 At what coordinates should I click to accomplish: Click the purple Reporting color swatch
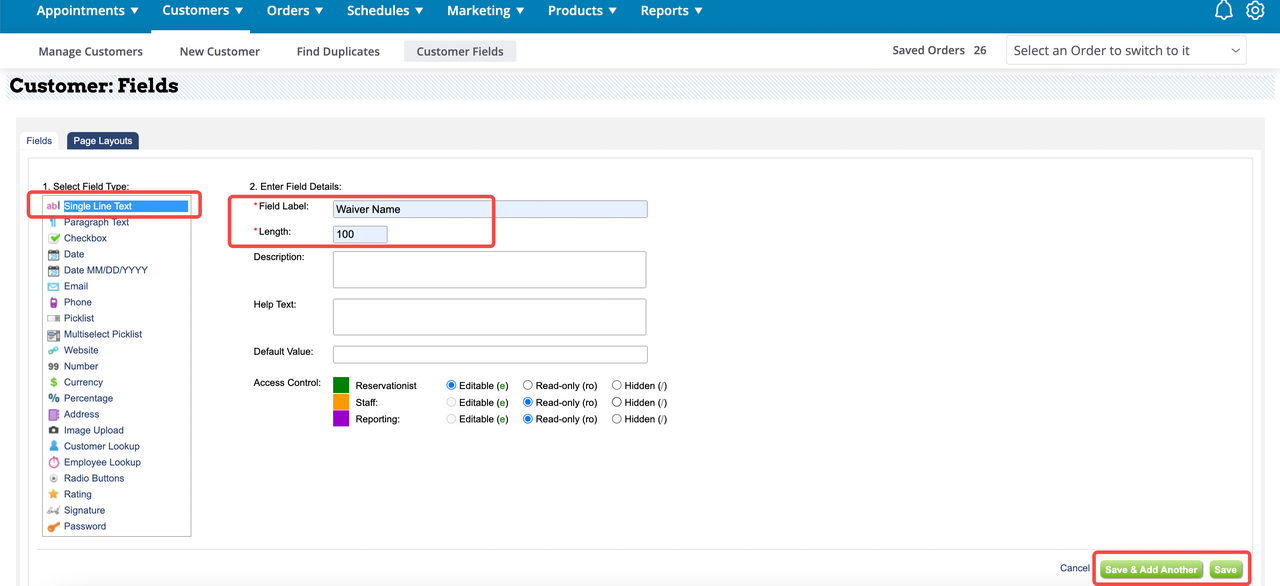click(341, 419)
